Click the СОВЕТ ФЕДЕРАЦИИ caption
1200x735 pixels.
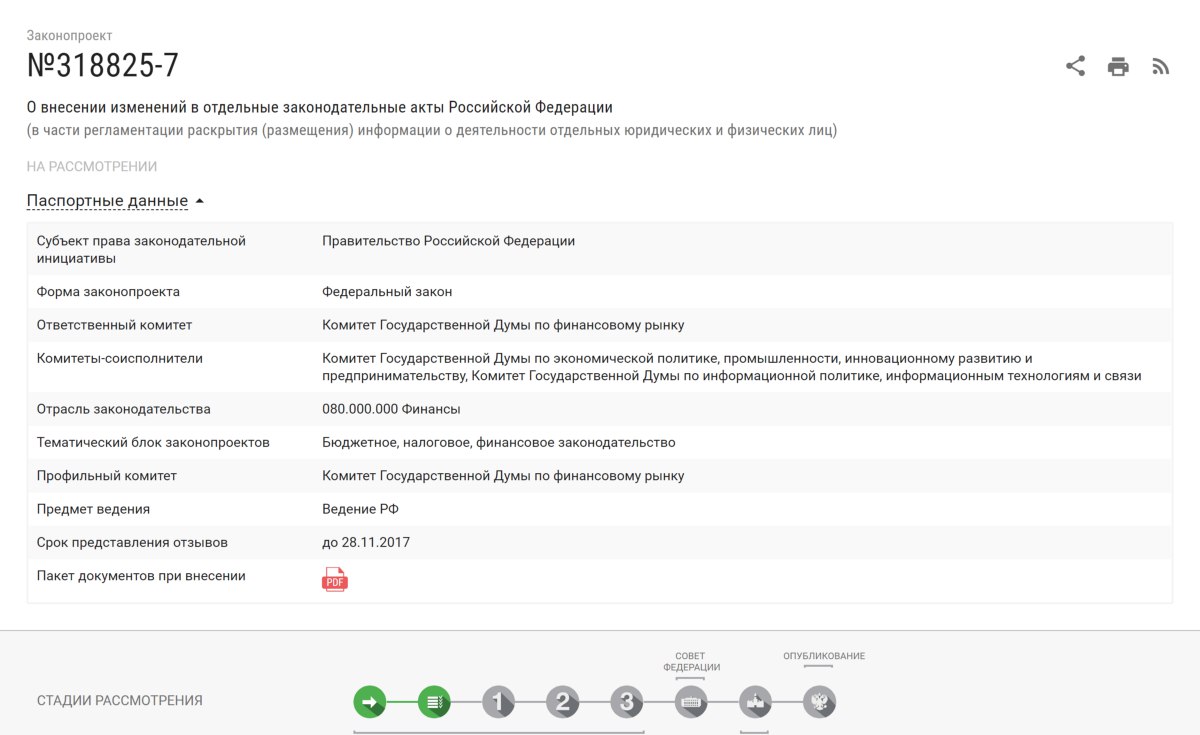pyautogui.click(x=691, y=662)
